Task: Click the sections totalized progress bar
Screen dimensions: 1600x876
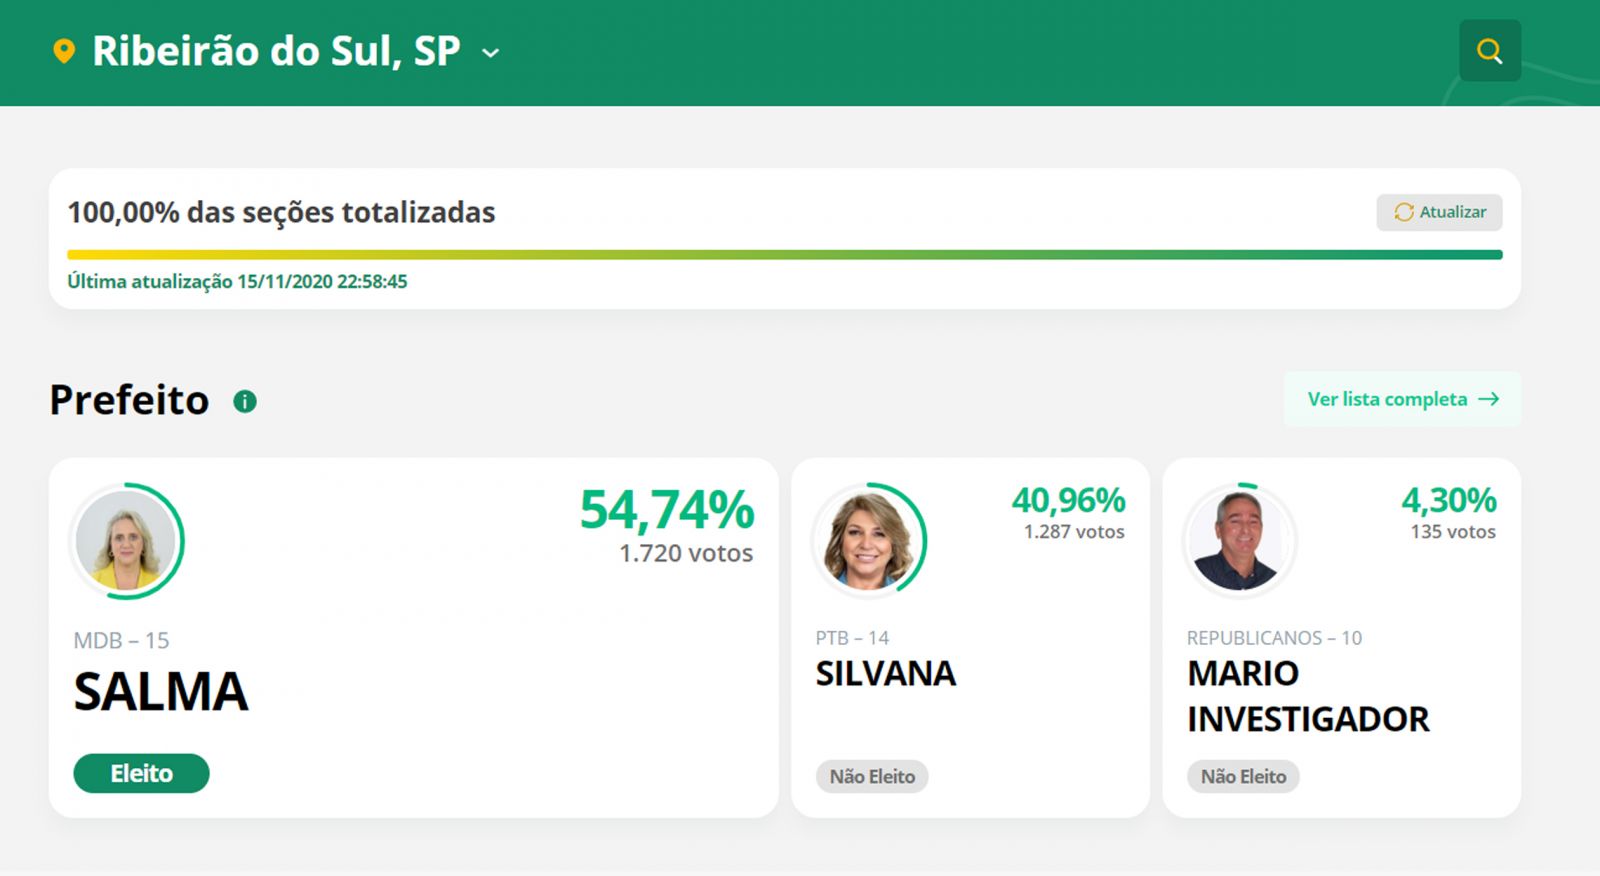Action: [x=784, y=255]
